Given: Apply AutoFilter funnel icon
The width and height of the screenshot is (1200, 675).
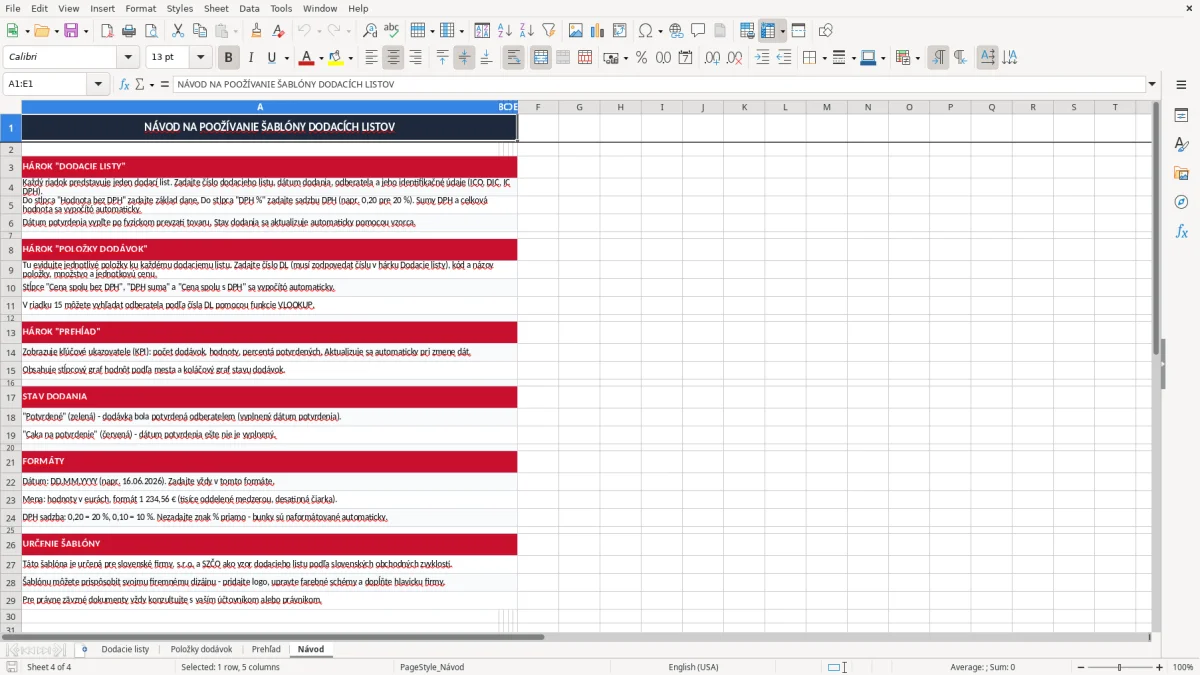Looking at the screenshot, I should 548,31.
